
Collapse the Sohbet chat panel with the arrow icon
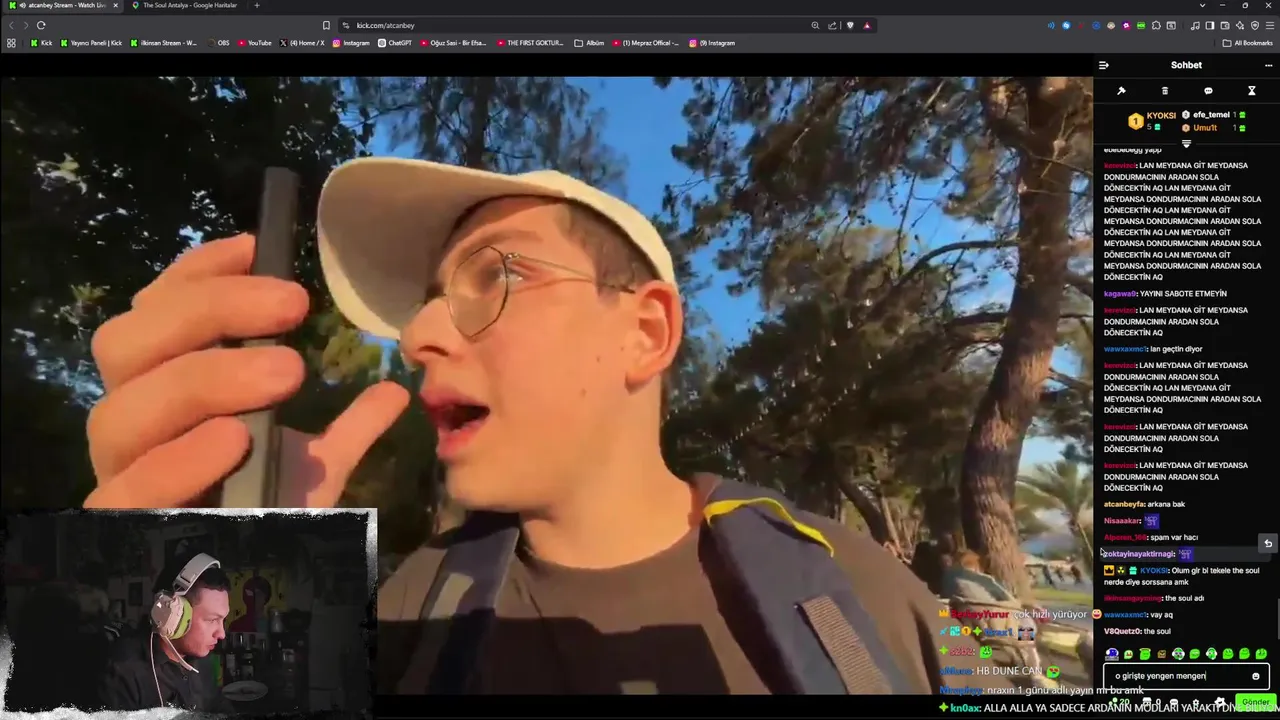tap(1103, 65)
